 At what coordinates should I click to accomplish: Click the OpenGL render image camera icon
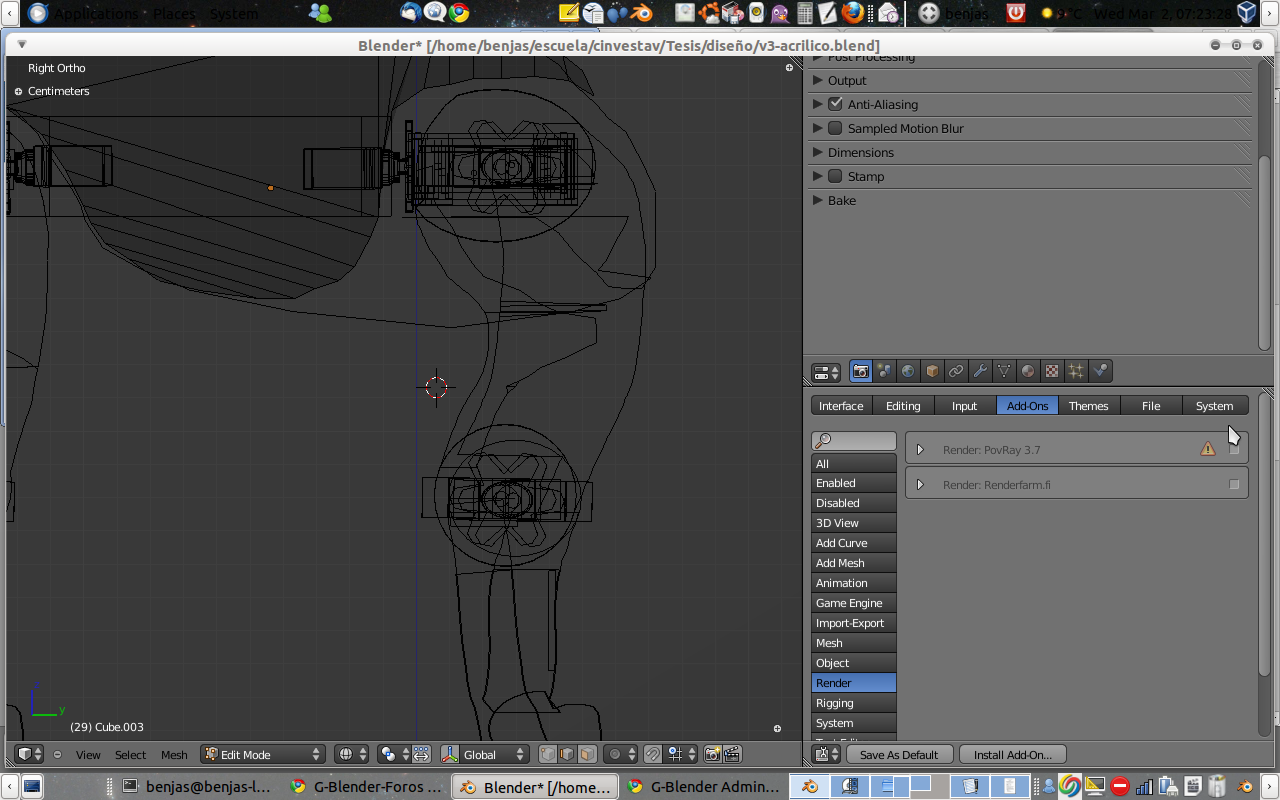[x=712, y=754]
